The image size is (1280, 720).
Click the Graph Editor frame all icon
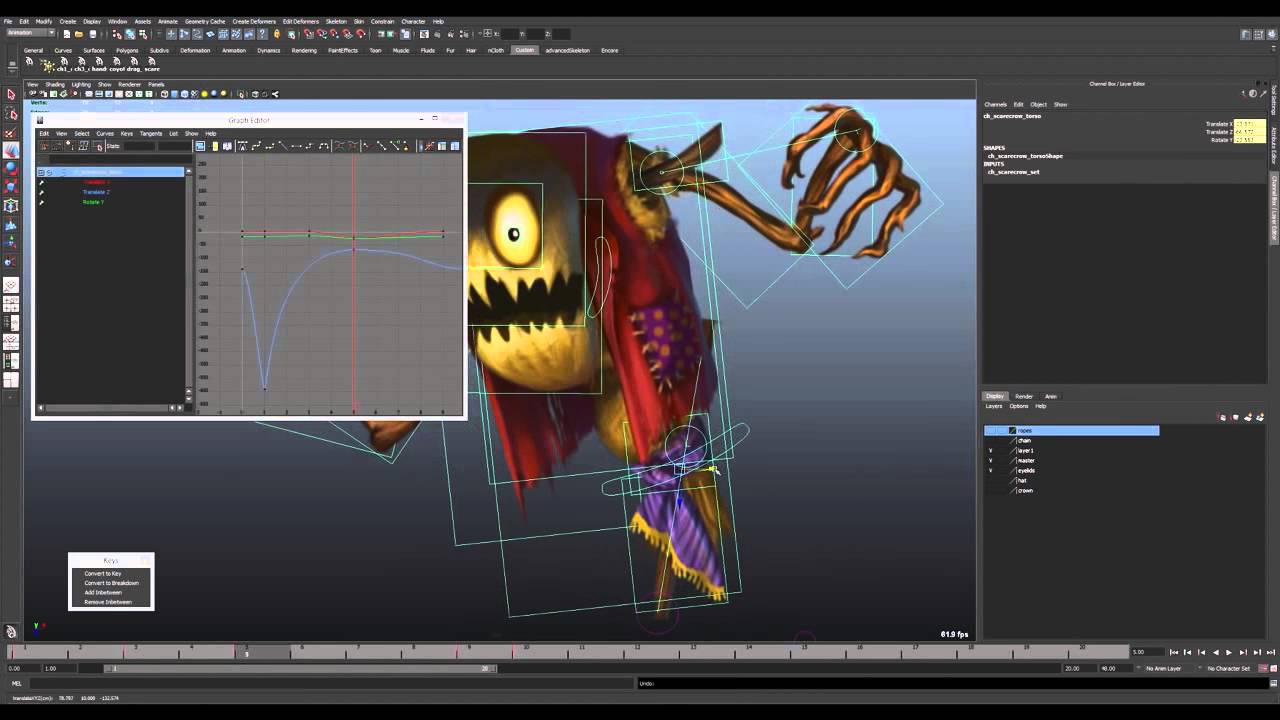pos(200,146)
